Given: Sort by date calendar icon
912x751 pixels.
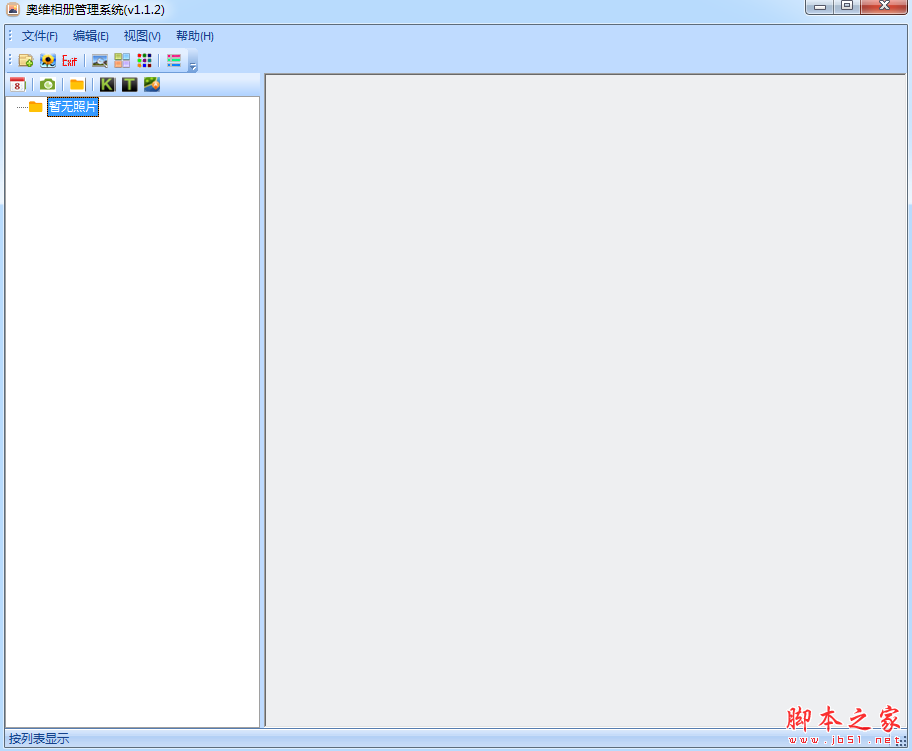Looking at the screenshot, I should coord(18,85).
